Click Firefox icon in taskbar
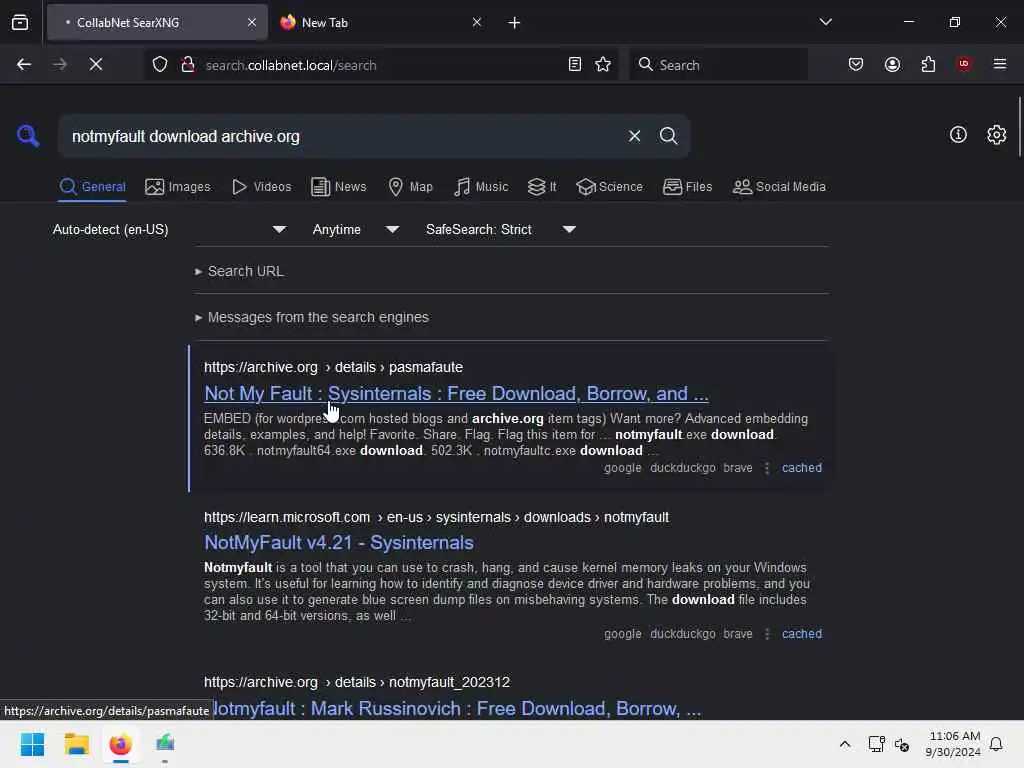Image resolution: width=1024 pixels, height=768 pixels. 120,744
